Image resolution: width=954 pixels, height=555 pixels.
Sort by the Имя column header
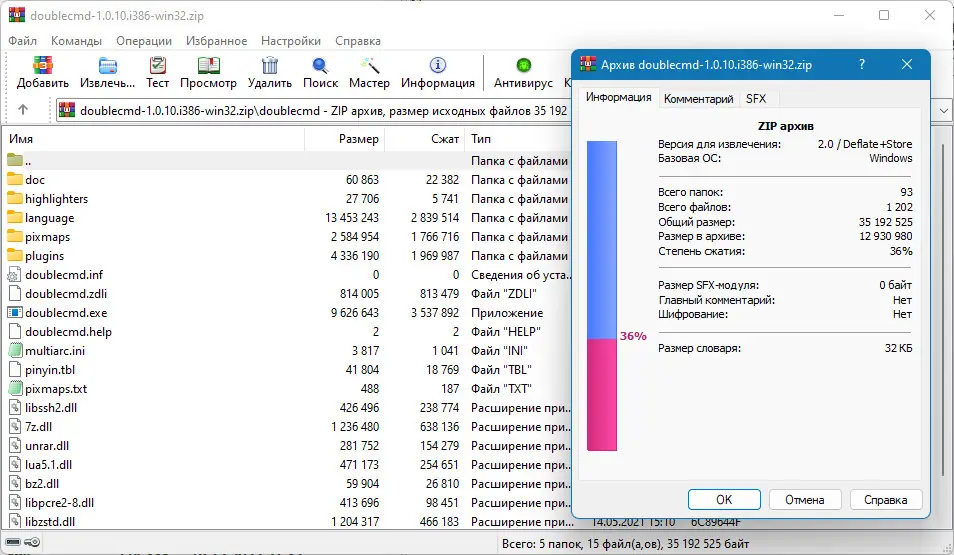pyautogui.click(x=155, y=139)
